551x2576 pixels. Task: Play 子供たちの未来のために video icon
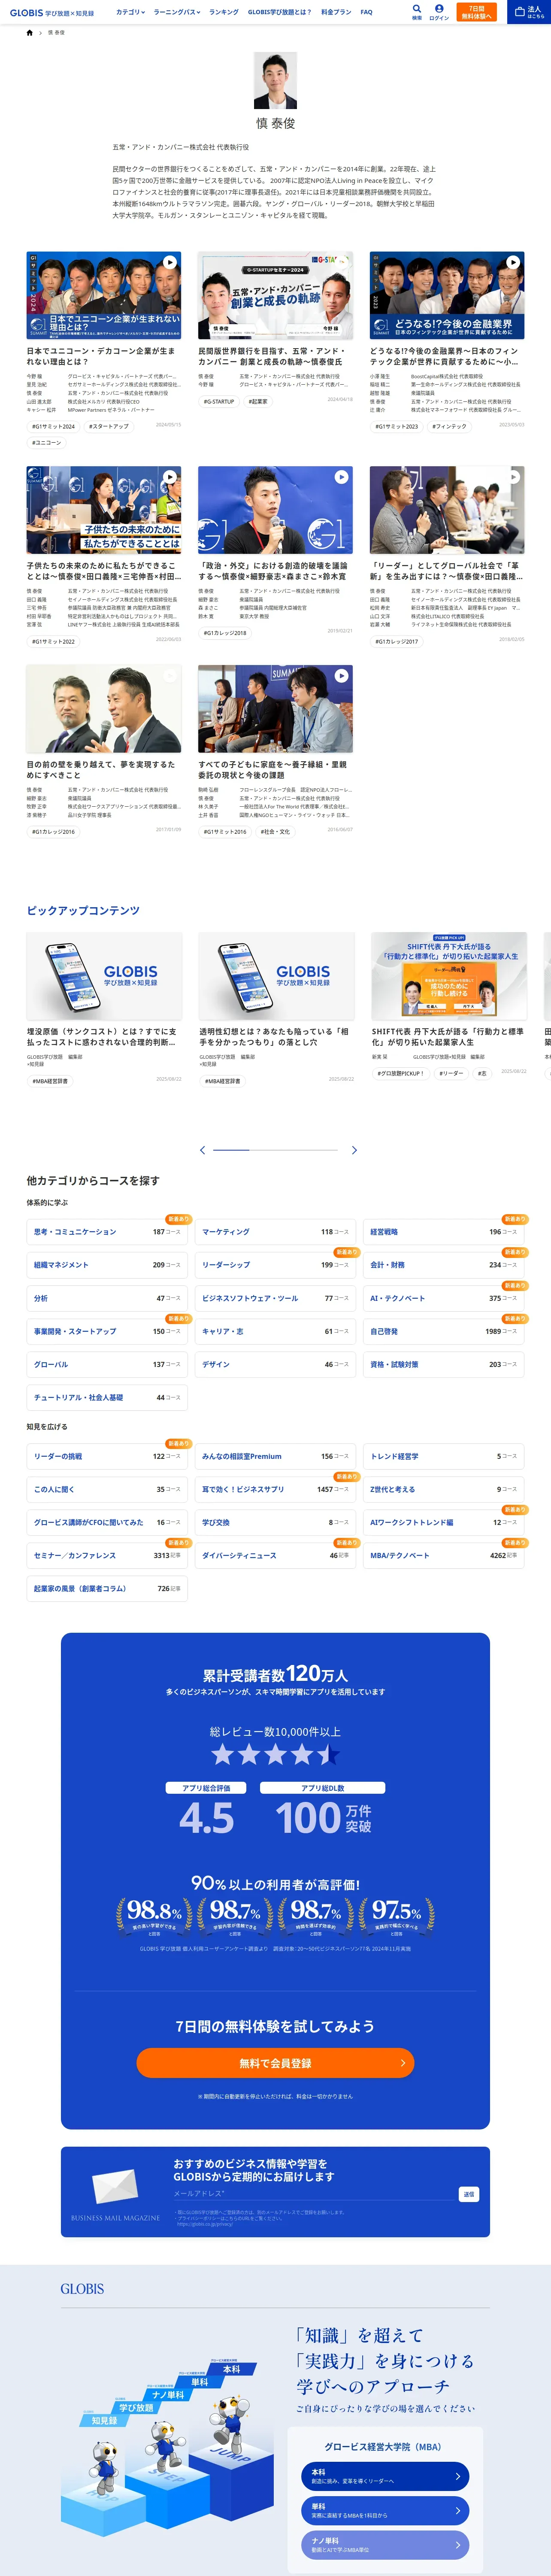pos(170,477)
